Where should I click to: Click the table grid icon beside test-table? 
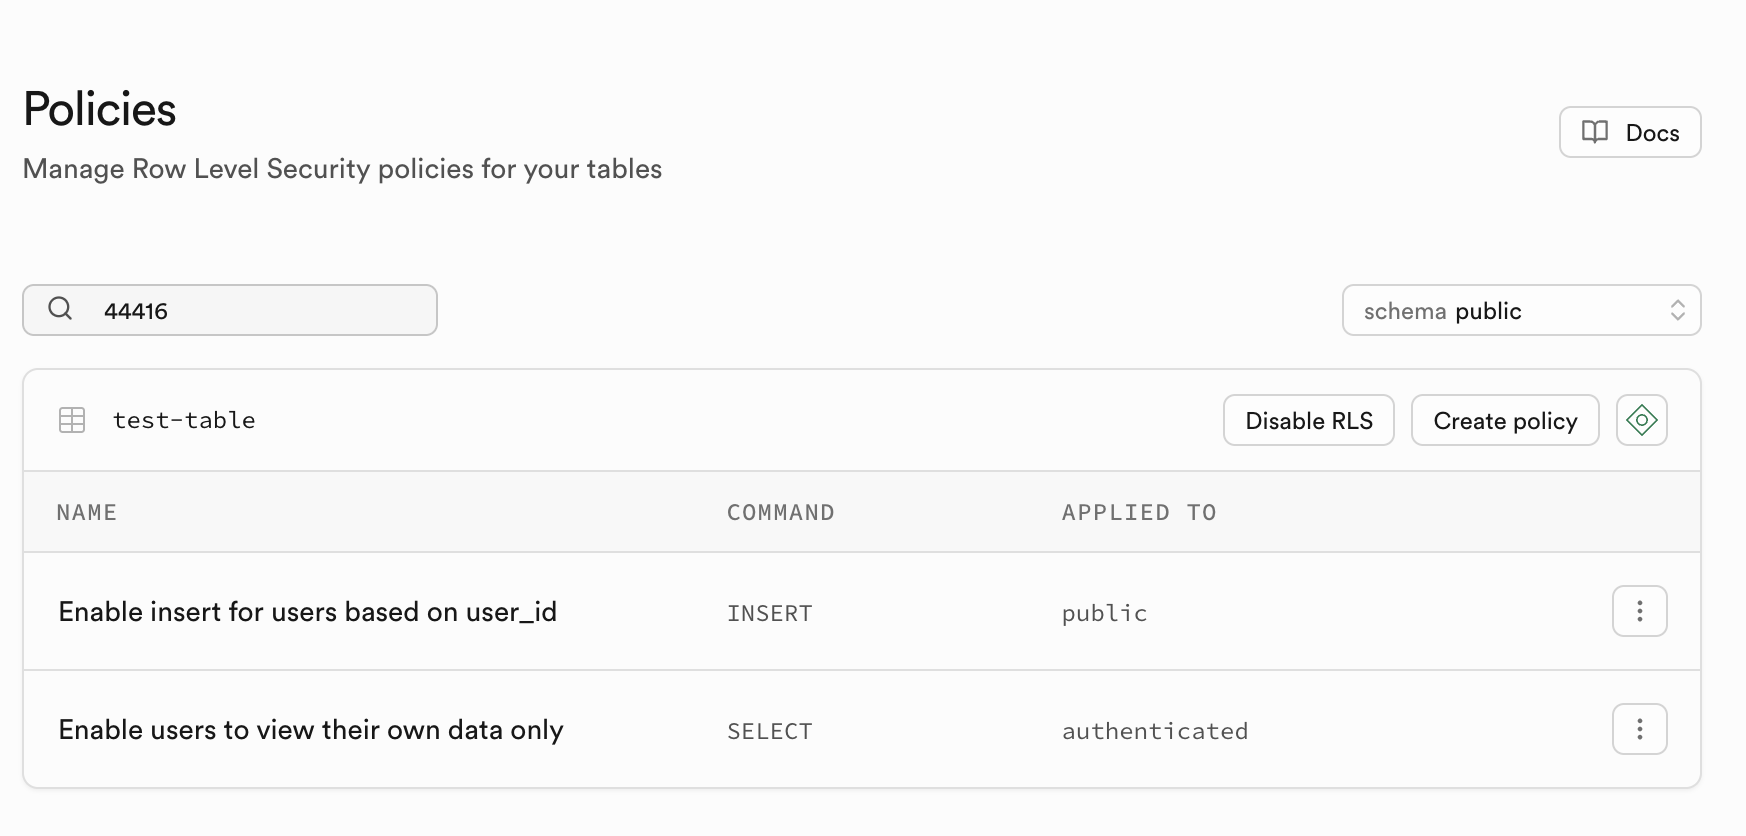[x=72, y=420]
